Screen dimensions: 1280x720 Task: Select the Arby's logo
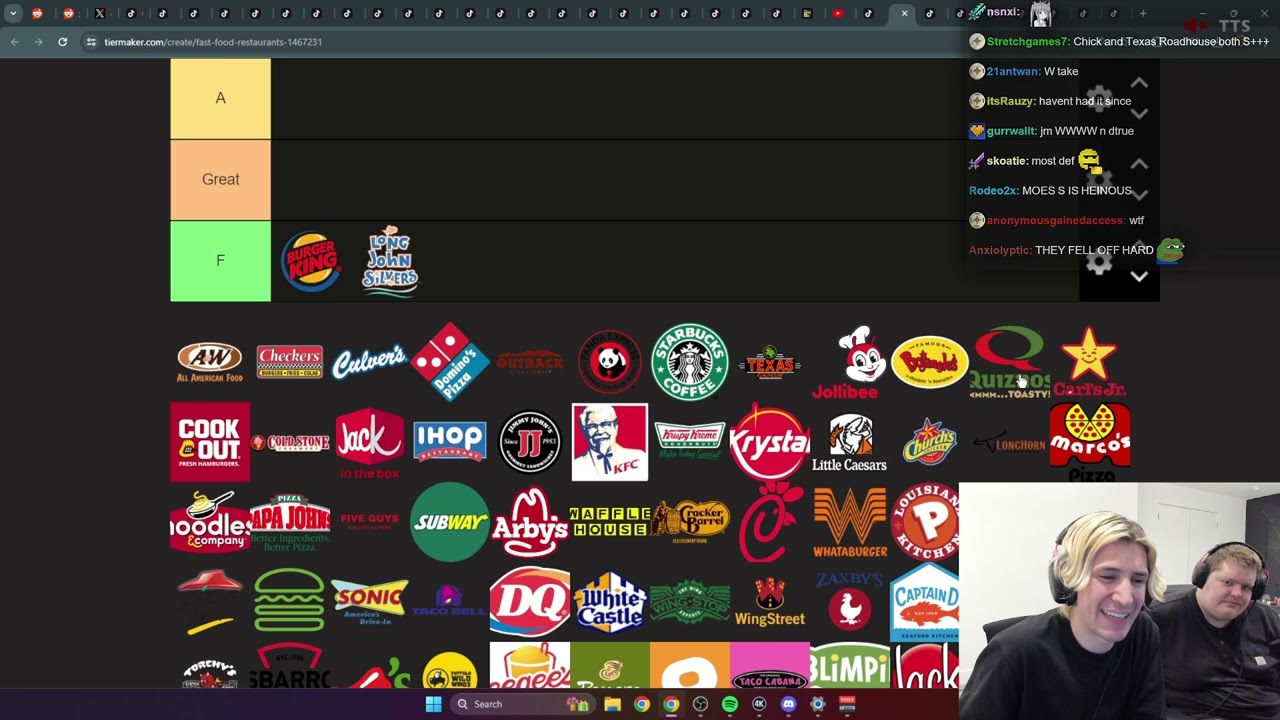click(x=530, y=522)
